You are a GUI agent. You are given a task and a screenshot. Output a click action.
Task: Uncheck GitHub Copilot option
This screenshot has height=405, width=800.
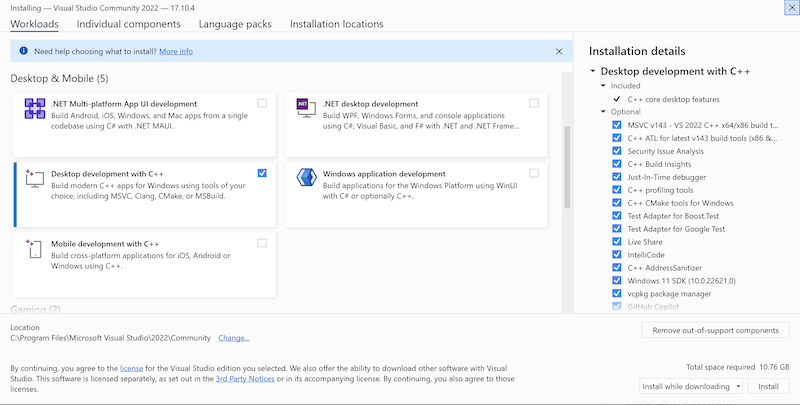(x=616, y=306)
